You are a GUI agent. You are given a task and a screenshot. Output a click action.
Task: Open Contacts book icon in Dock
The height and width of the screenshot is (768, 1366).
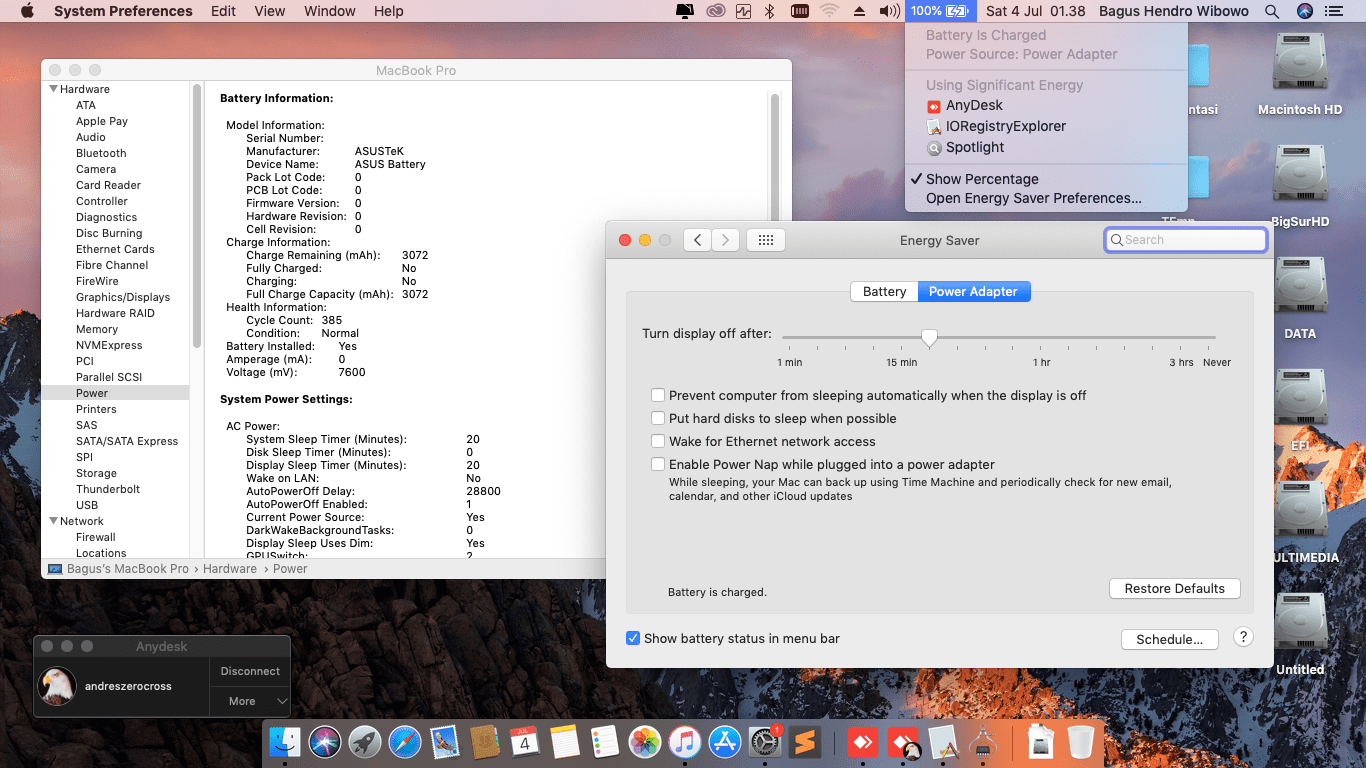(x=485, y=742)
